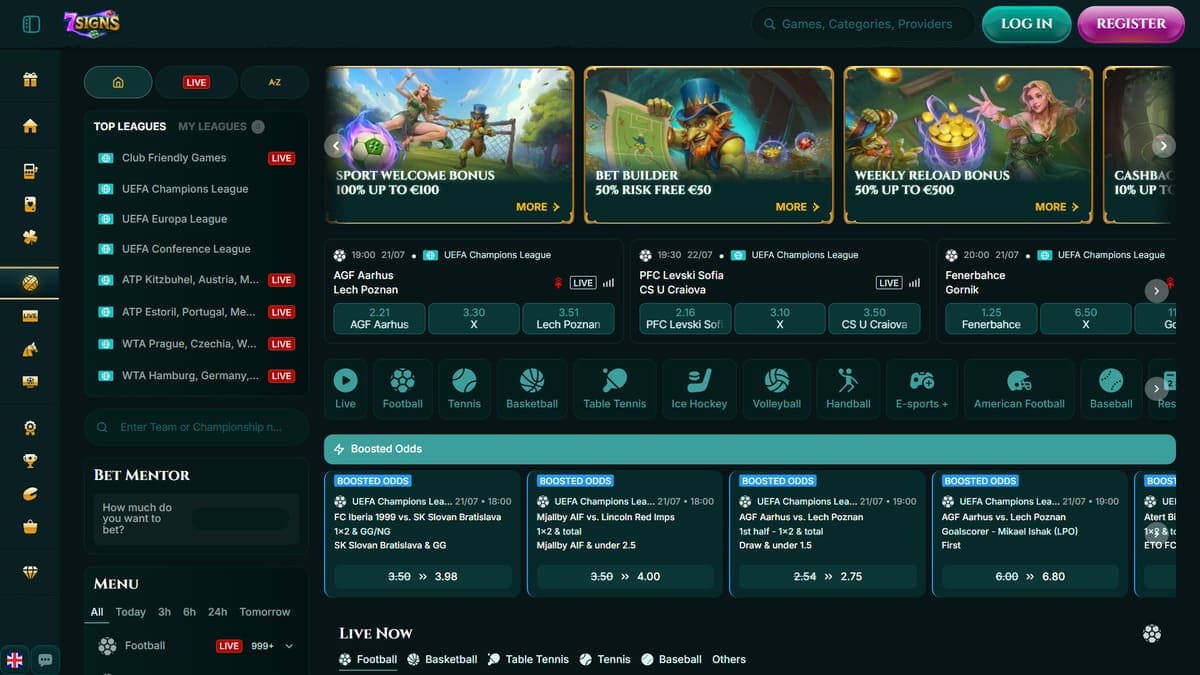Click football icon at right of Live Now
This screenshot has height=675, width=1200.
point(1152,633)
